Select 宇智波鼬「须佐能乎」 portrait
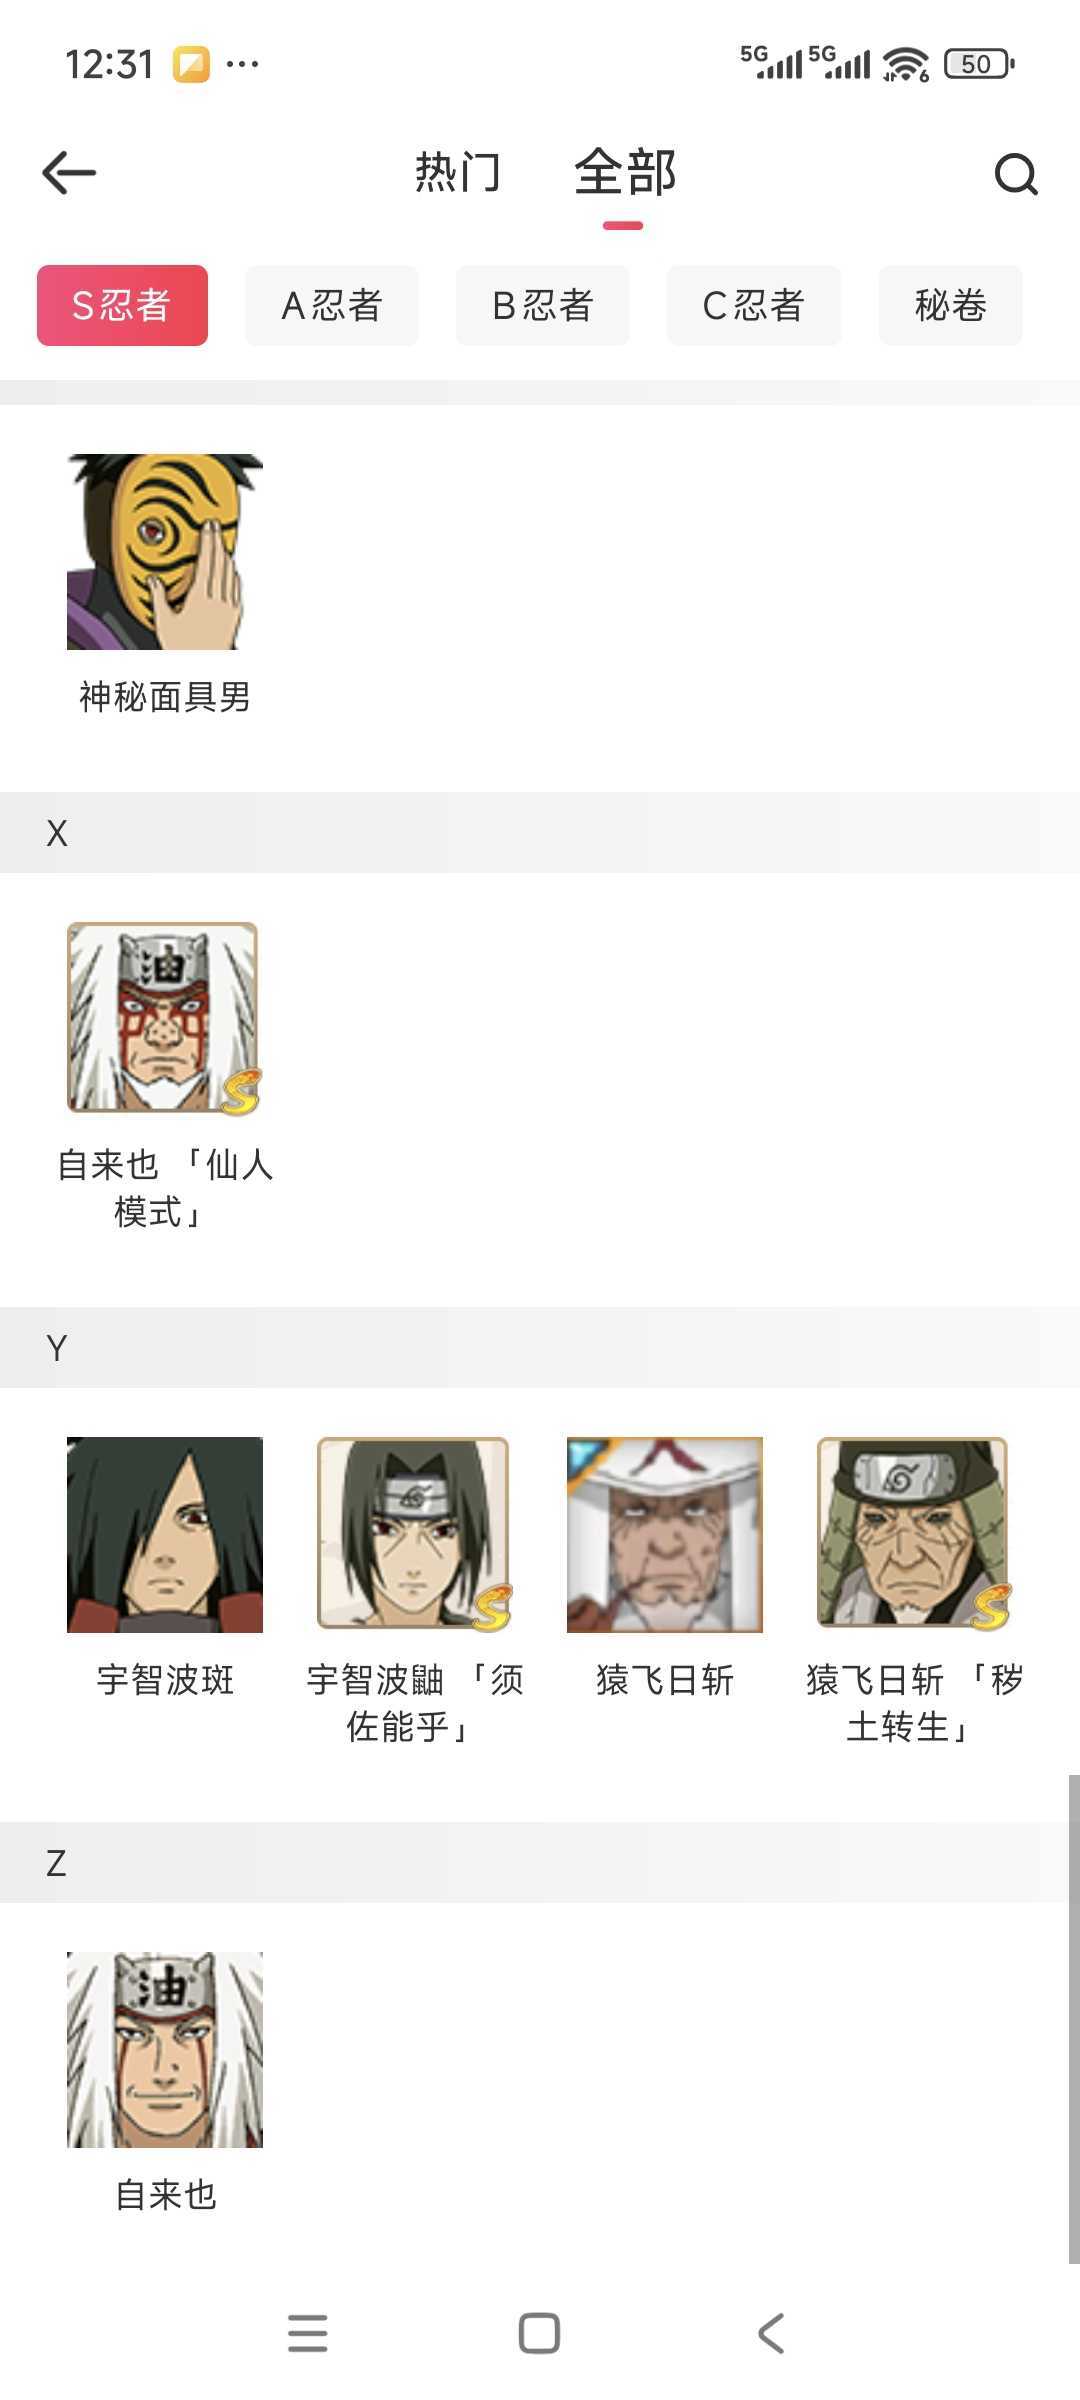 (x=415, y=1535)
